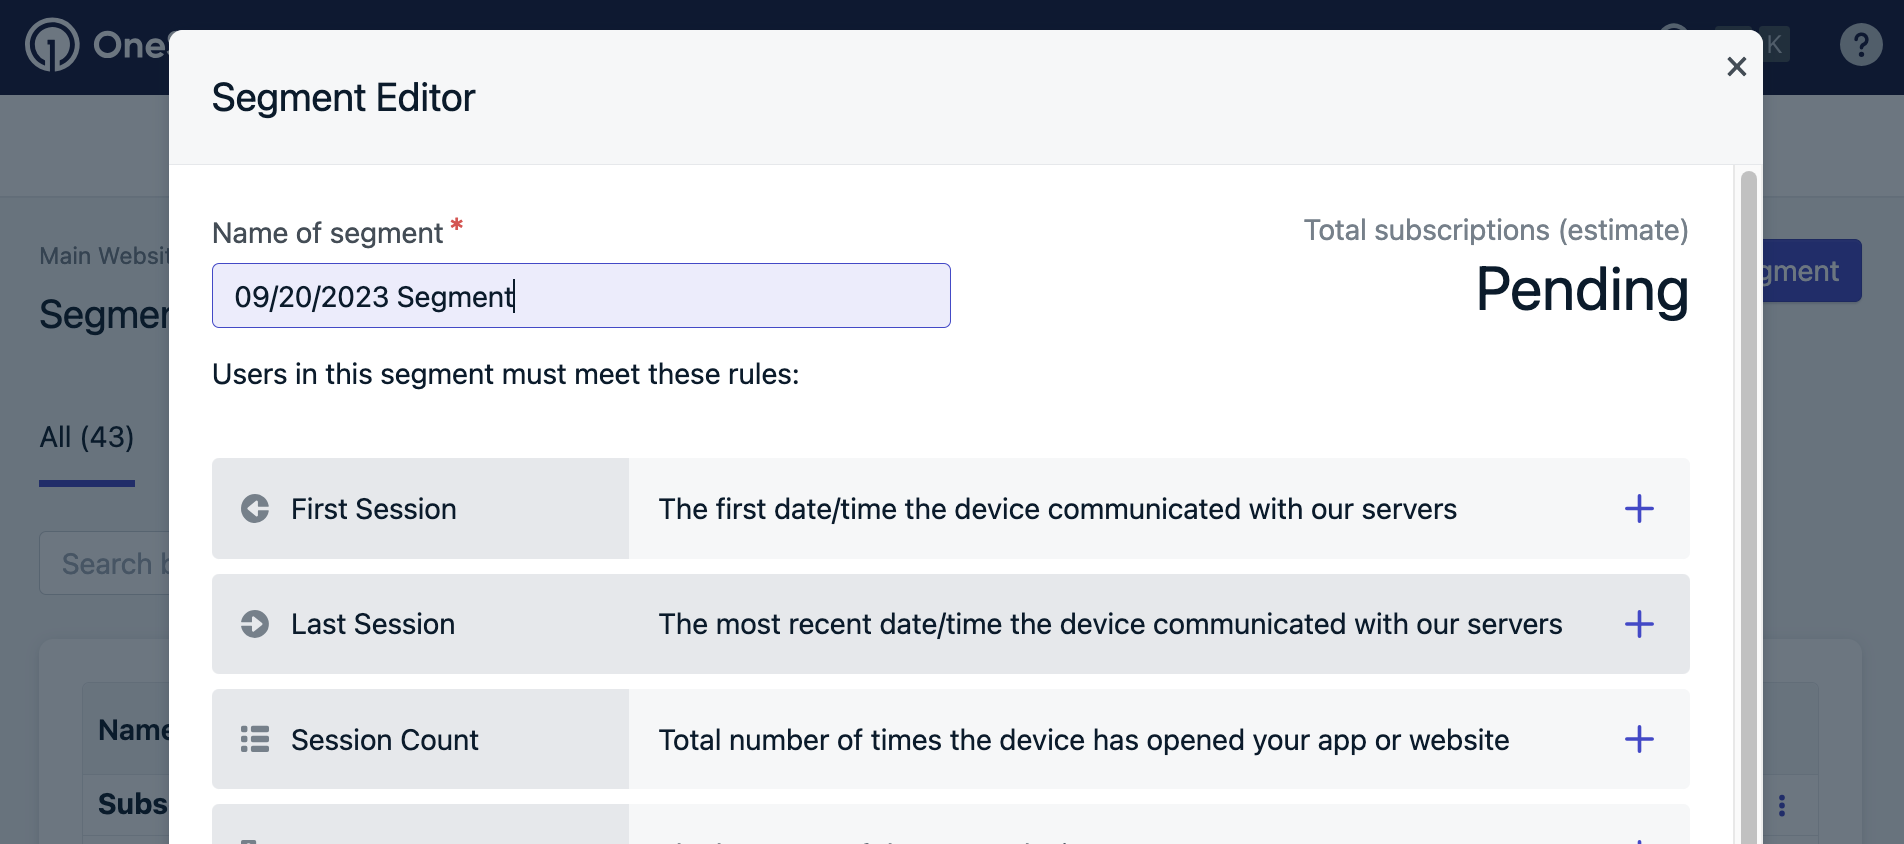The width and height of the screenshot is (1904, 844).
Task: Add the Session Count rule with plus
Action: pyautogui.click(x=1639, y=739)
